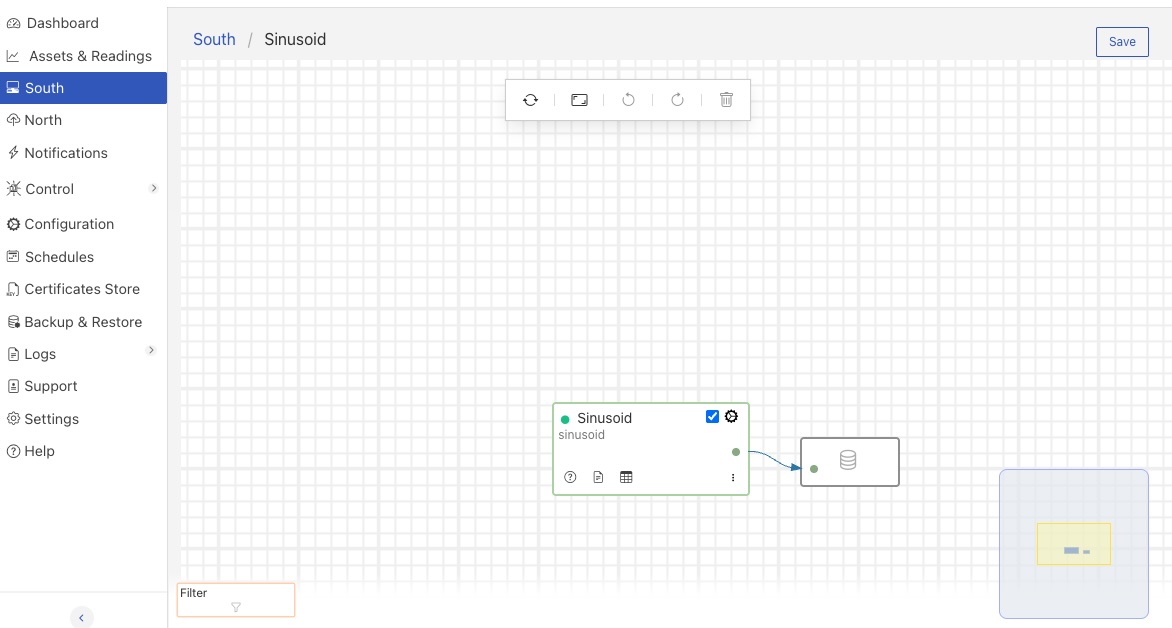Toggle the Sinusoid service enabled checkbox
Screen dimensions: 1172x628
712,416
